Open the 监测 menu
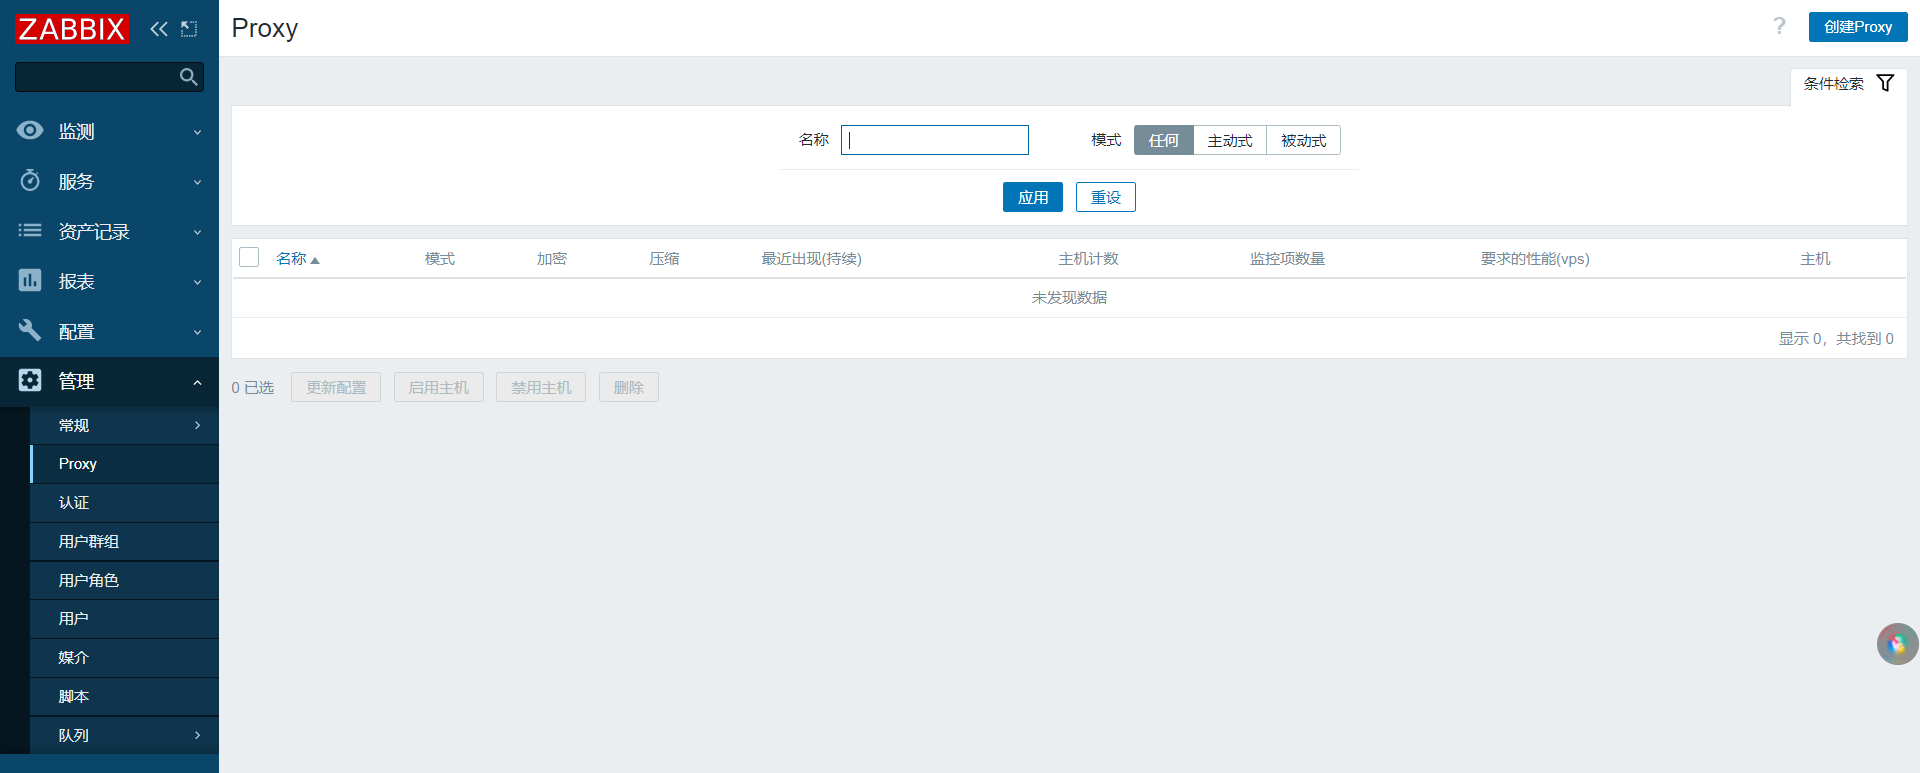 point(109,131)
